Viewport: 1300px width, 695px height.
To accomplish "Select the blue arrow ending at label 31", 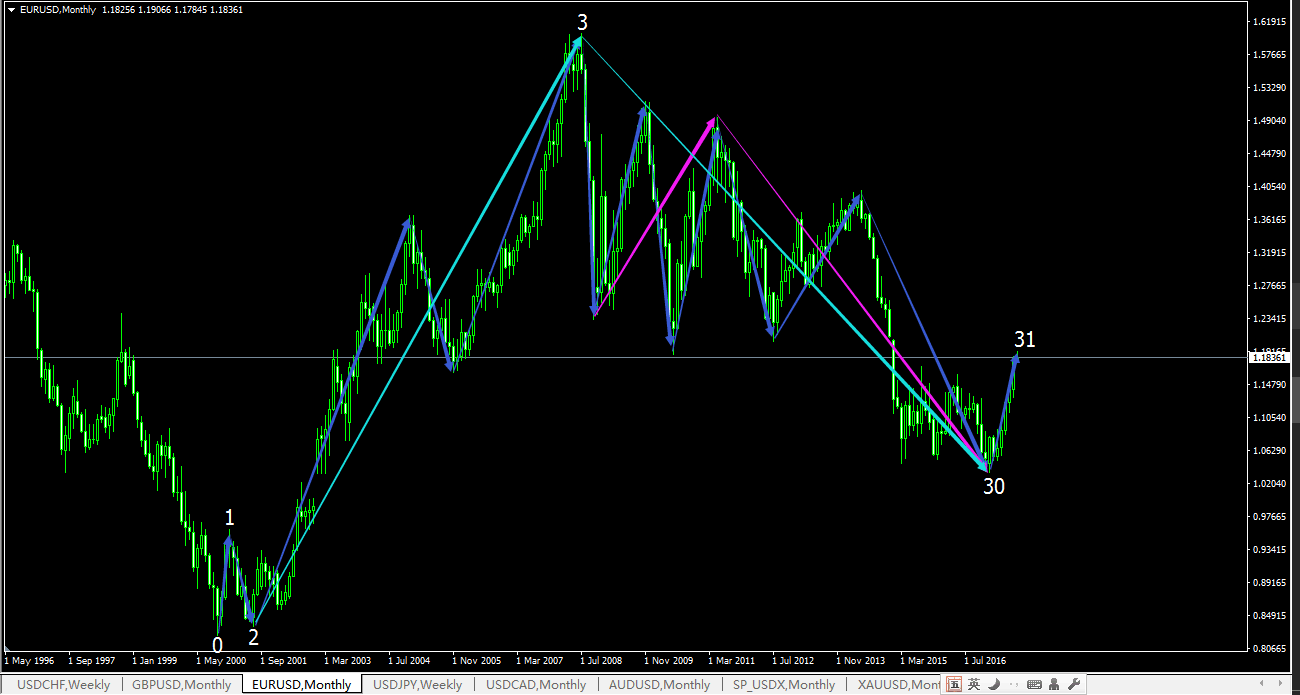I will [x=1002, y=411].
